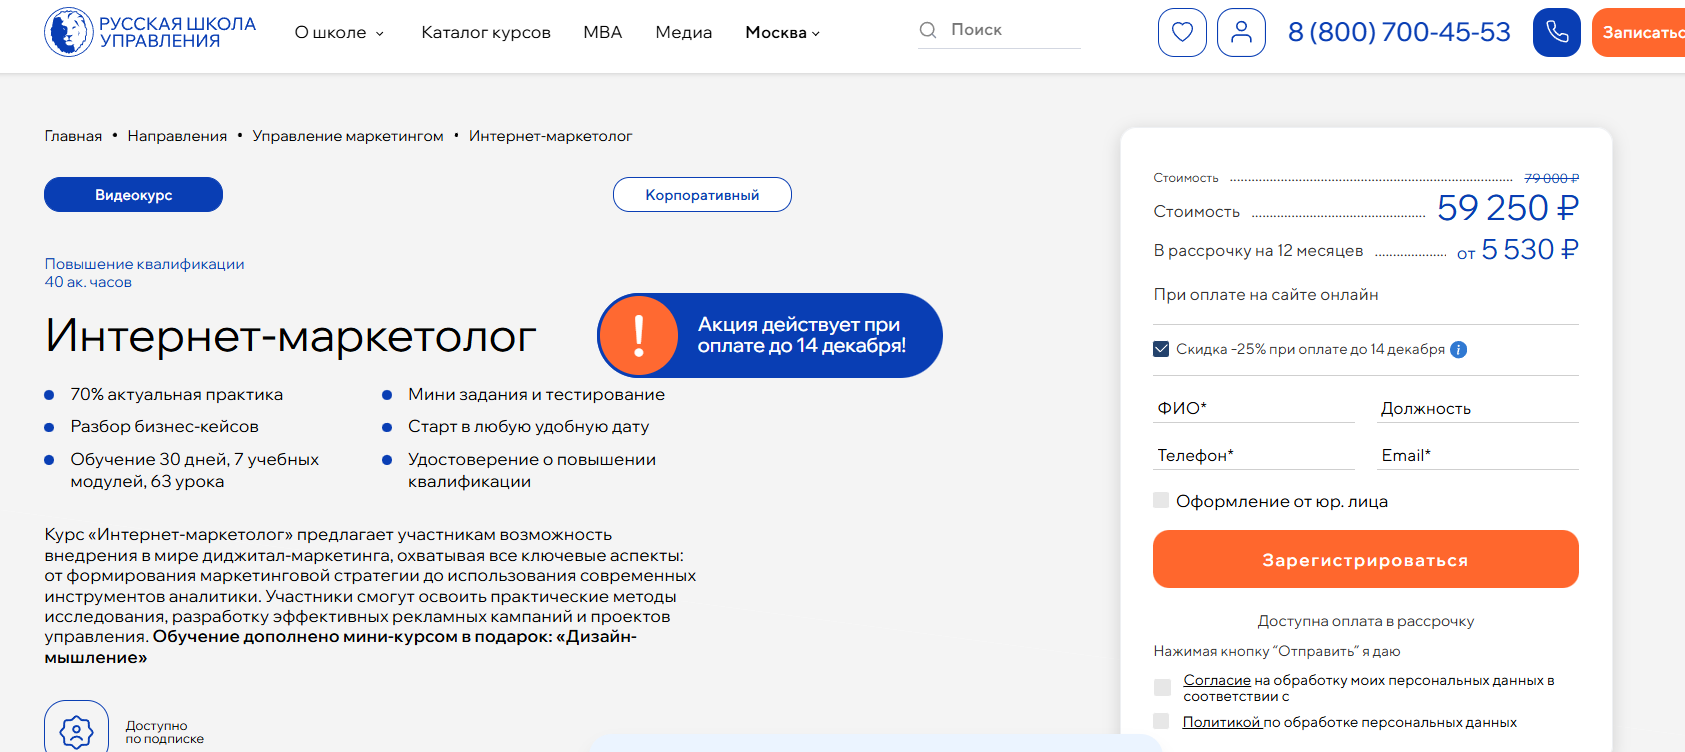Open the 'Каталог курсов' menu item

click(x=486, y=33)
